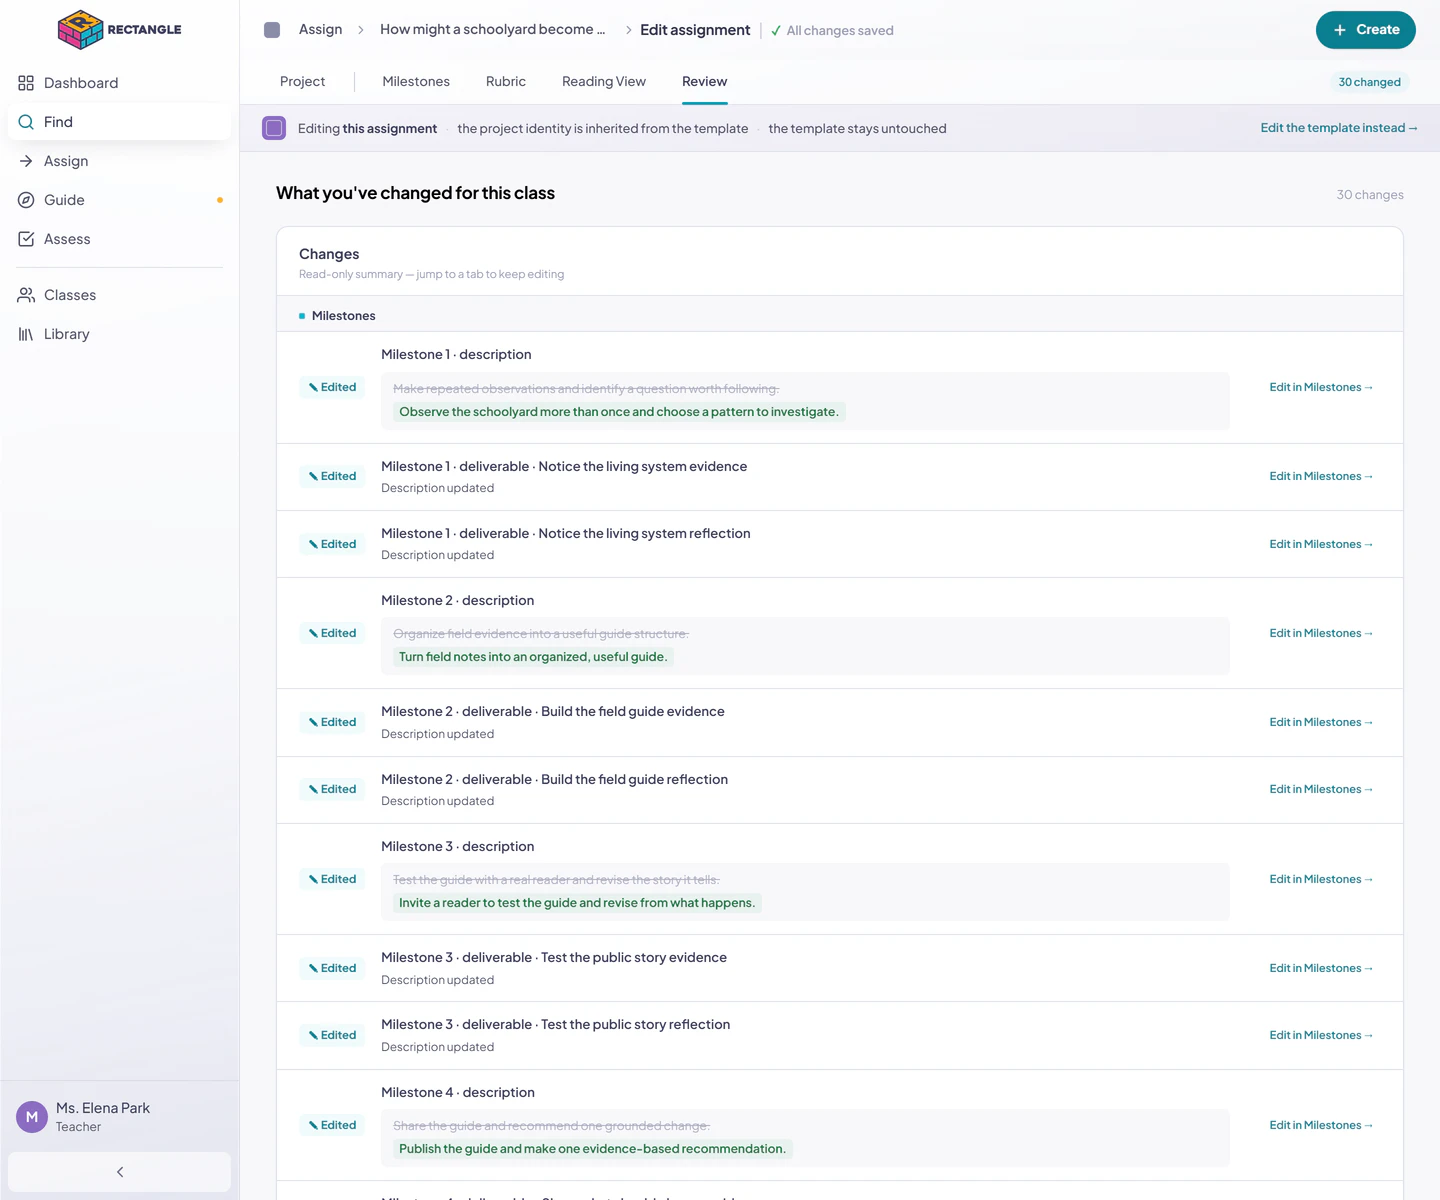Edit 'Build the field guide reflection' in Milestones
Screen dimensions: 1440x1200
[1321, 790]
